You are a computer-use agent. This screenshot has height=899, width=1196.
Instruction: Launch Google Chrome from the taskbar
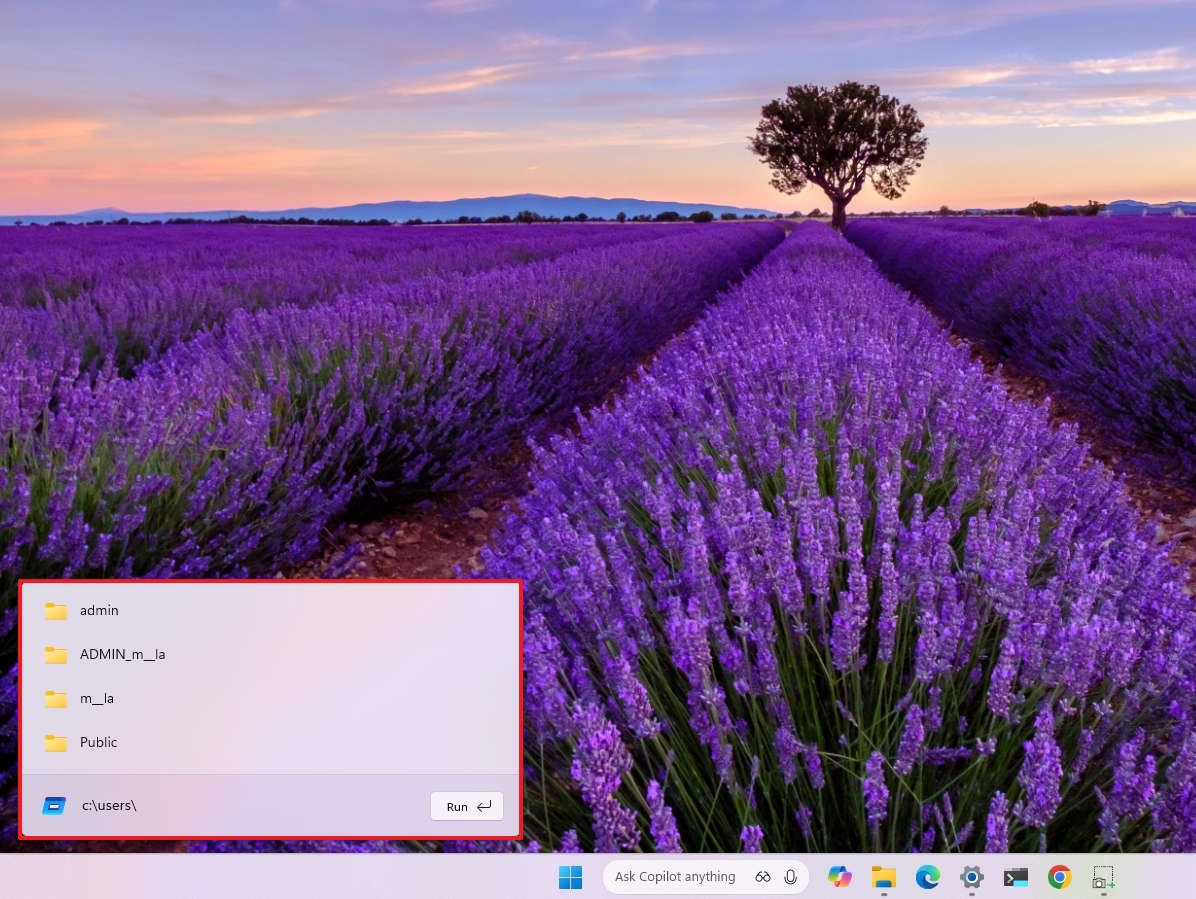pos(1059,877)
